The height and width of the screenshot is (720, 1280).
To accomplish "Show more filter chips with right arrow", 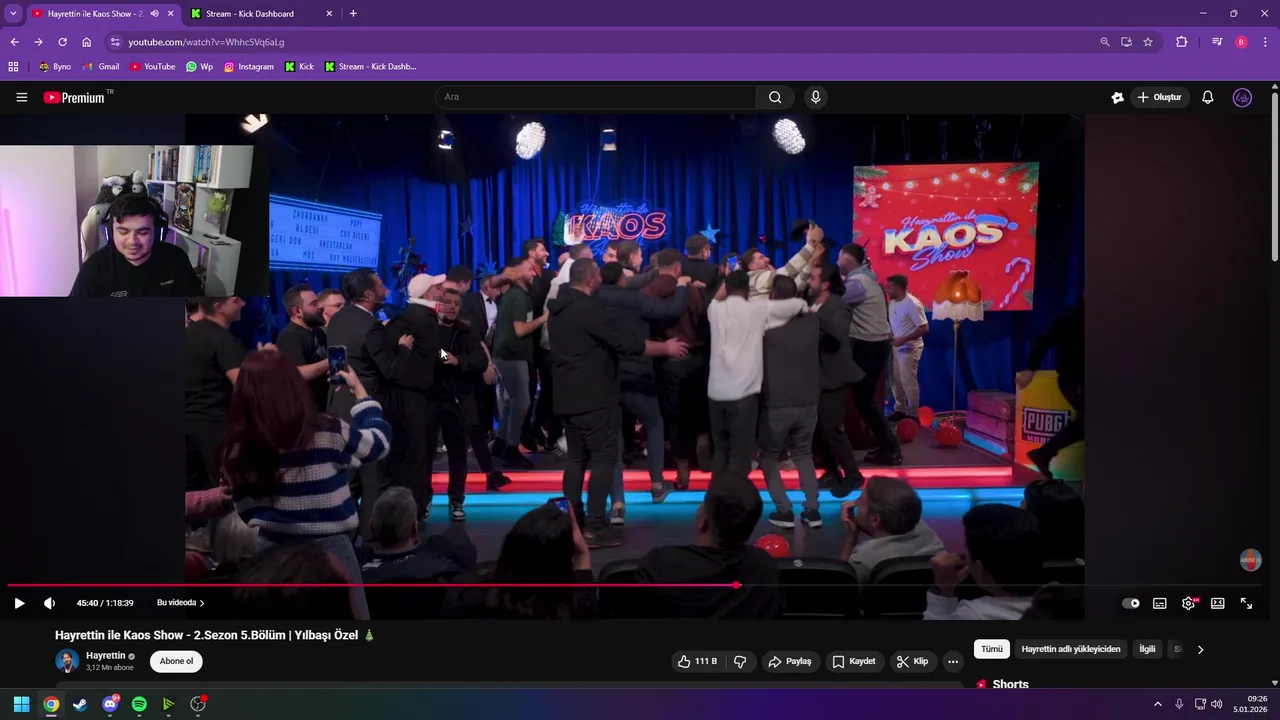I will pos(1200,649).
